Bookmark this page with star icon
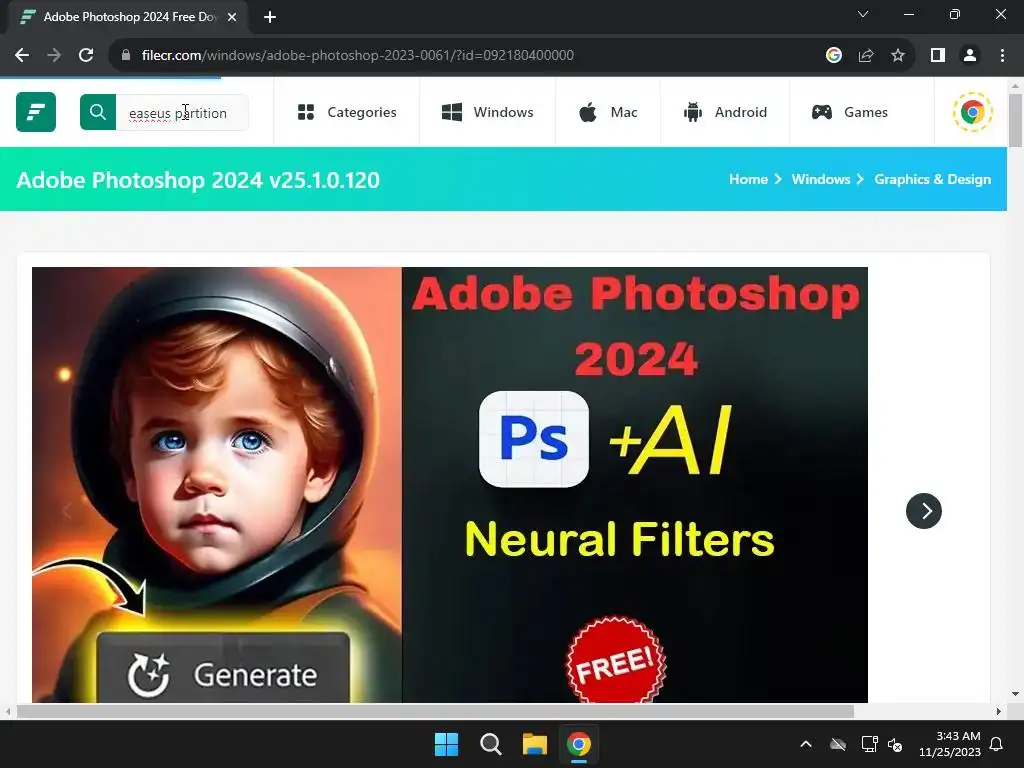The height and width of the screenshot is (768, 1024). click(x=898, y=56)
